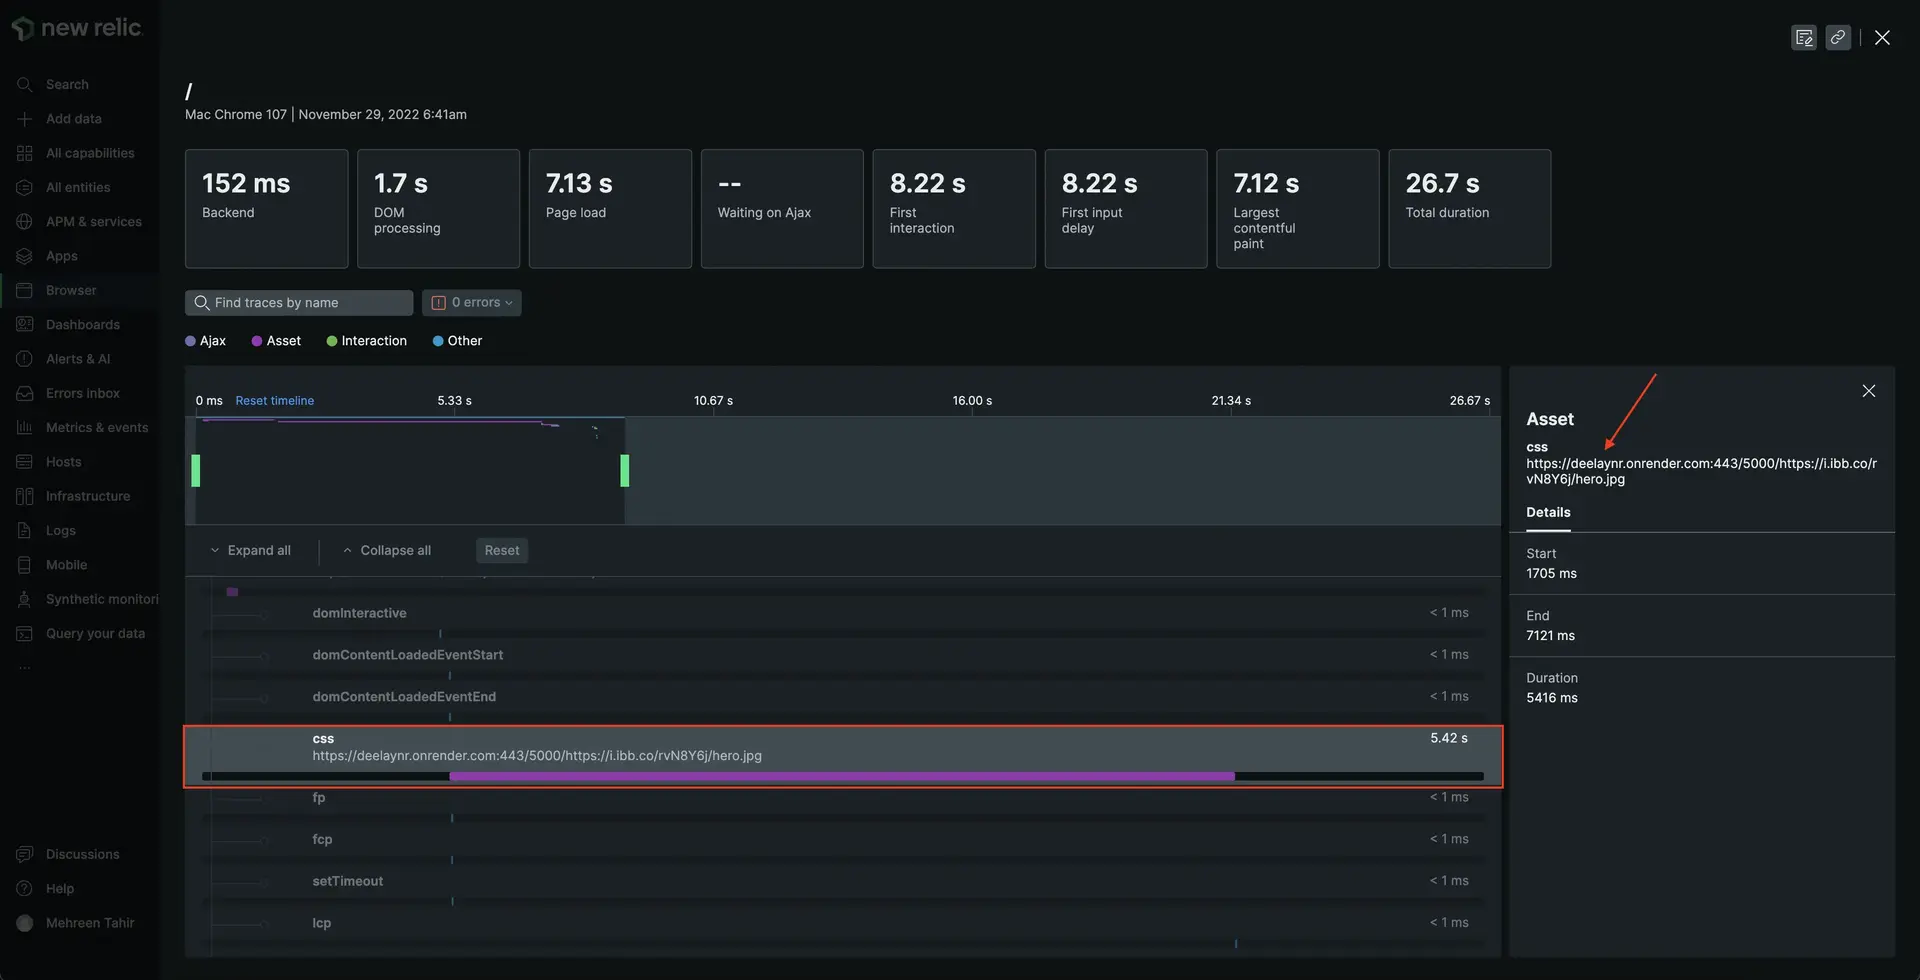The height and width of the screenshot is (980, 1920).
Task: Open Logs document icon
Action: coord(25,531)
